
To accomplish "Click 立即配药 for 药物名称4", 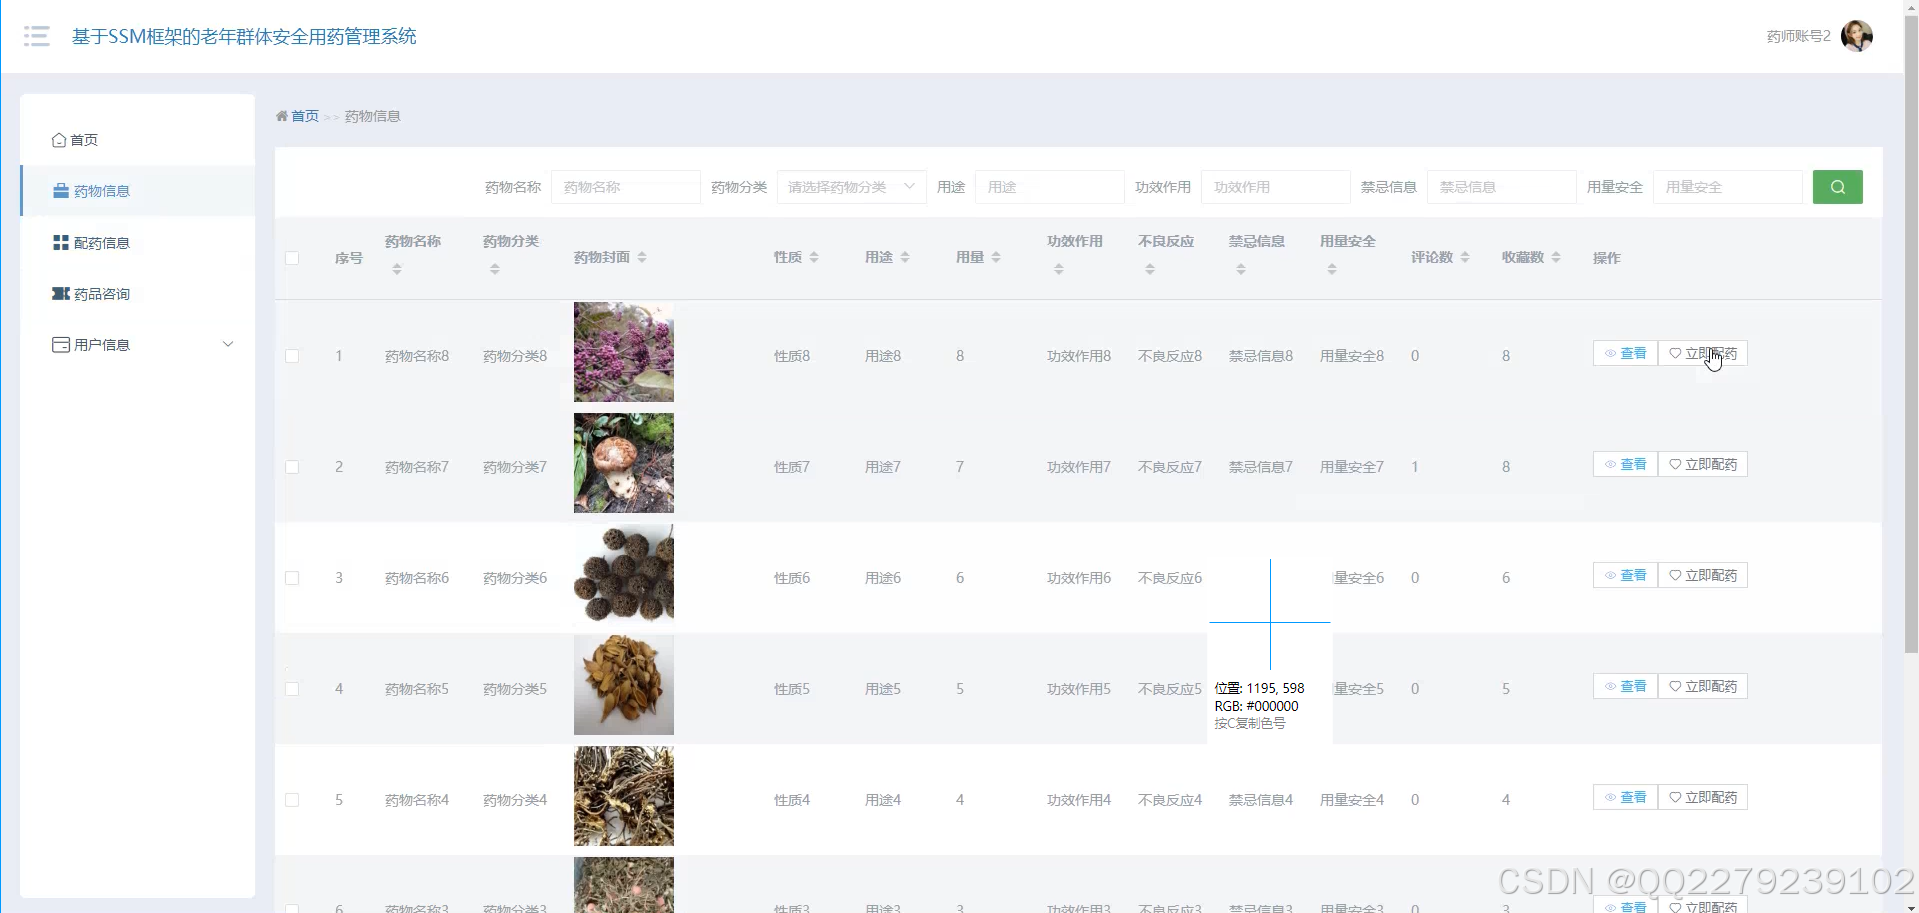I will (x=1703, y=797).
